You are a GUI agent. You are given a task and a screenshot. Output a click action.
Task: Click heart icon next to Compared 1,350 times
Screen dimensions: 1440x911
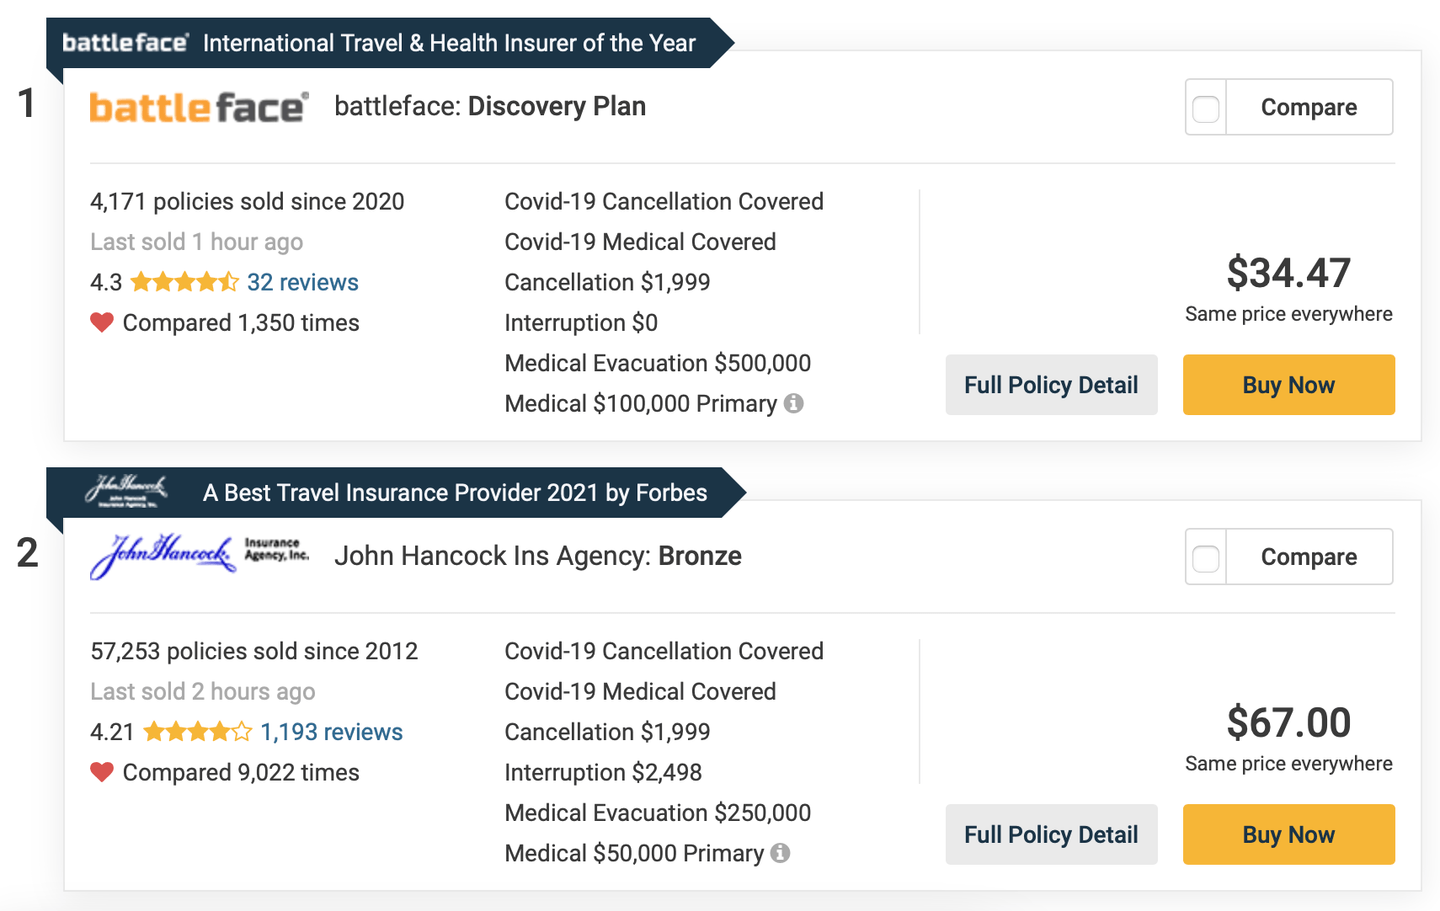(x=102, y=322)
